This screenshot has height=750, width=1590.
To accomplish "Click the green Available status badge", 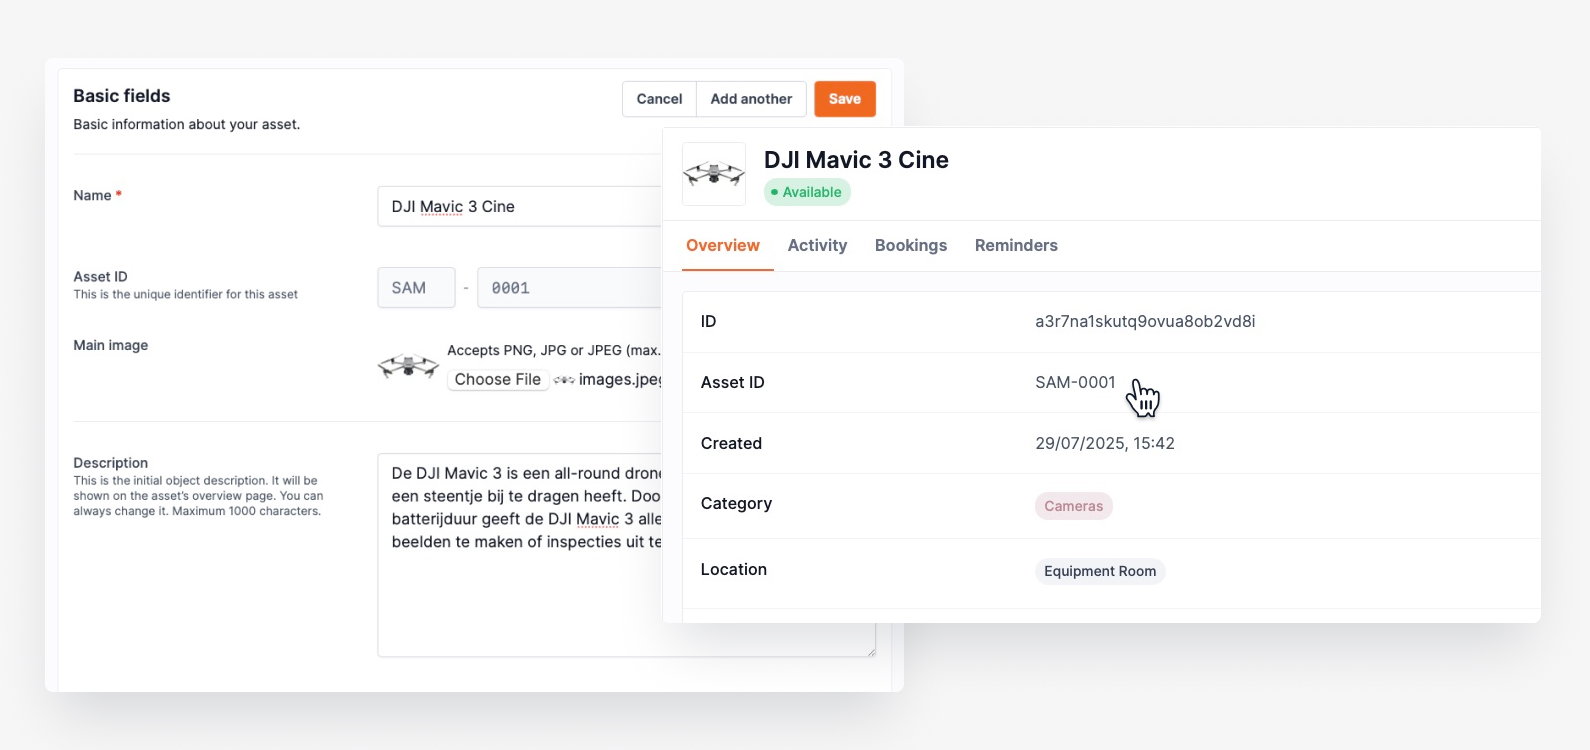I will pyautogui.click(x=807, y=192).
